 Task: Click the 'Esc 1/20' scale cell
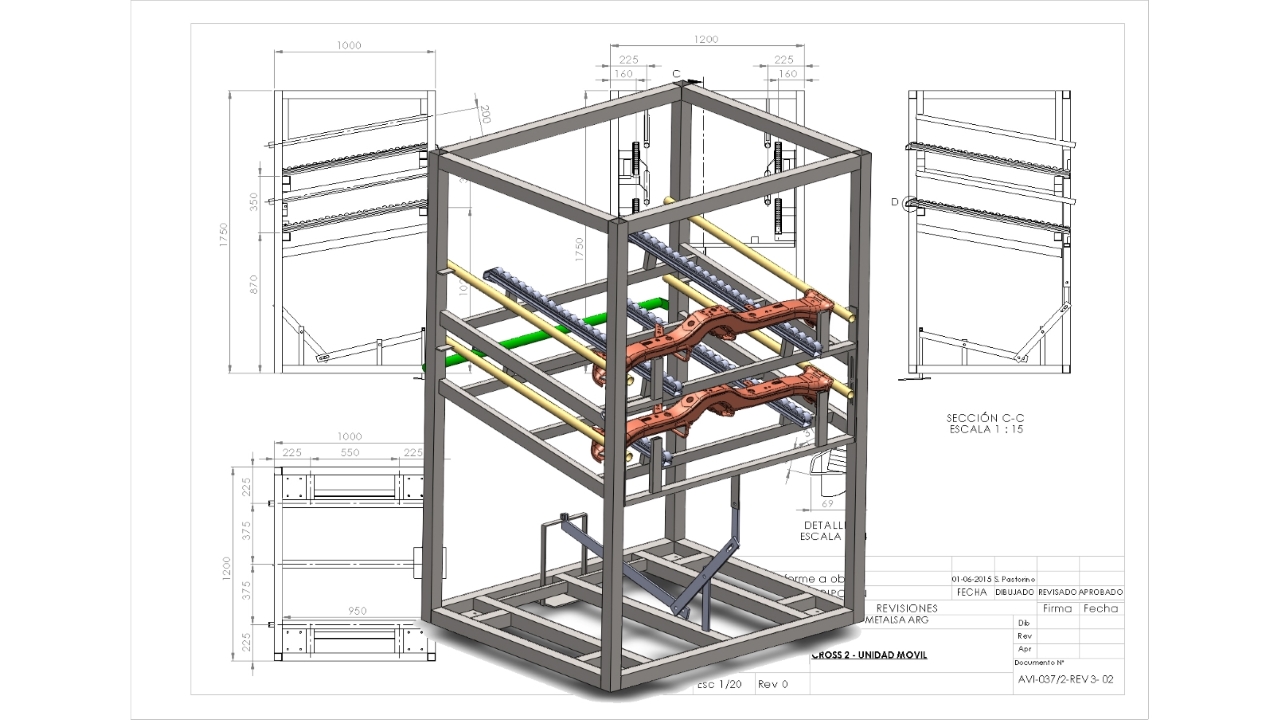pyautogui.click(x=718, y=684)
